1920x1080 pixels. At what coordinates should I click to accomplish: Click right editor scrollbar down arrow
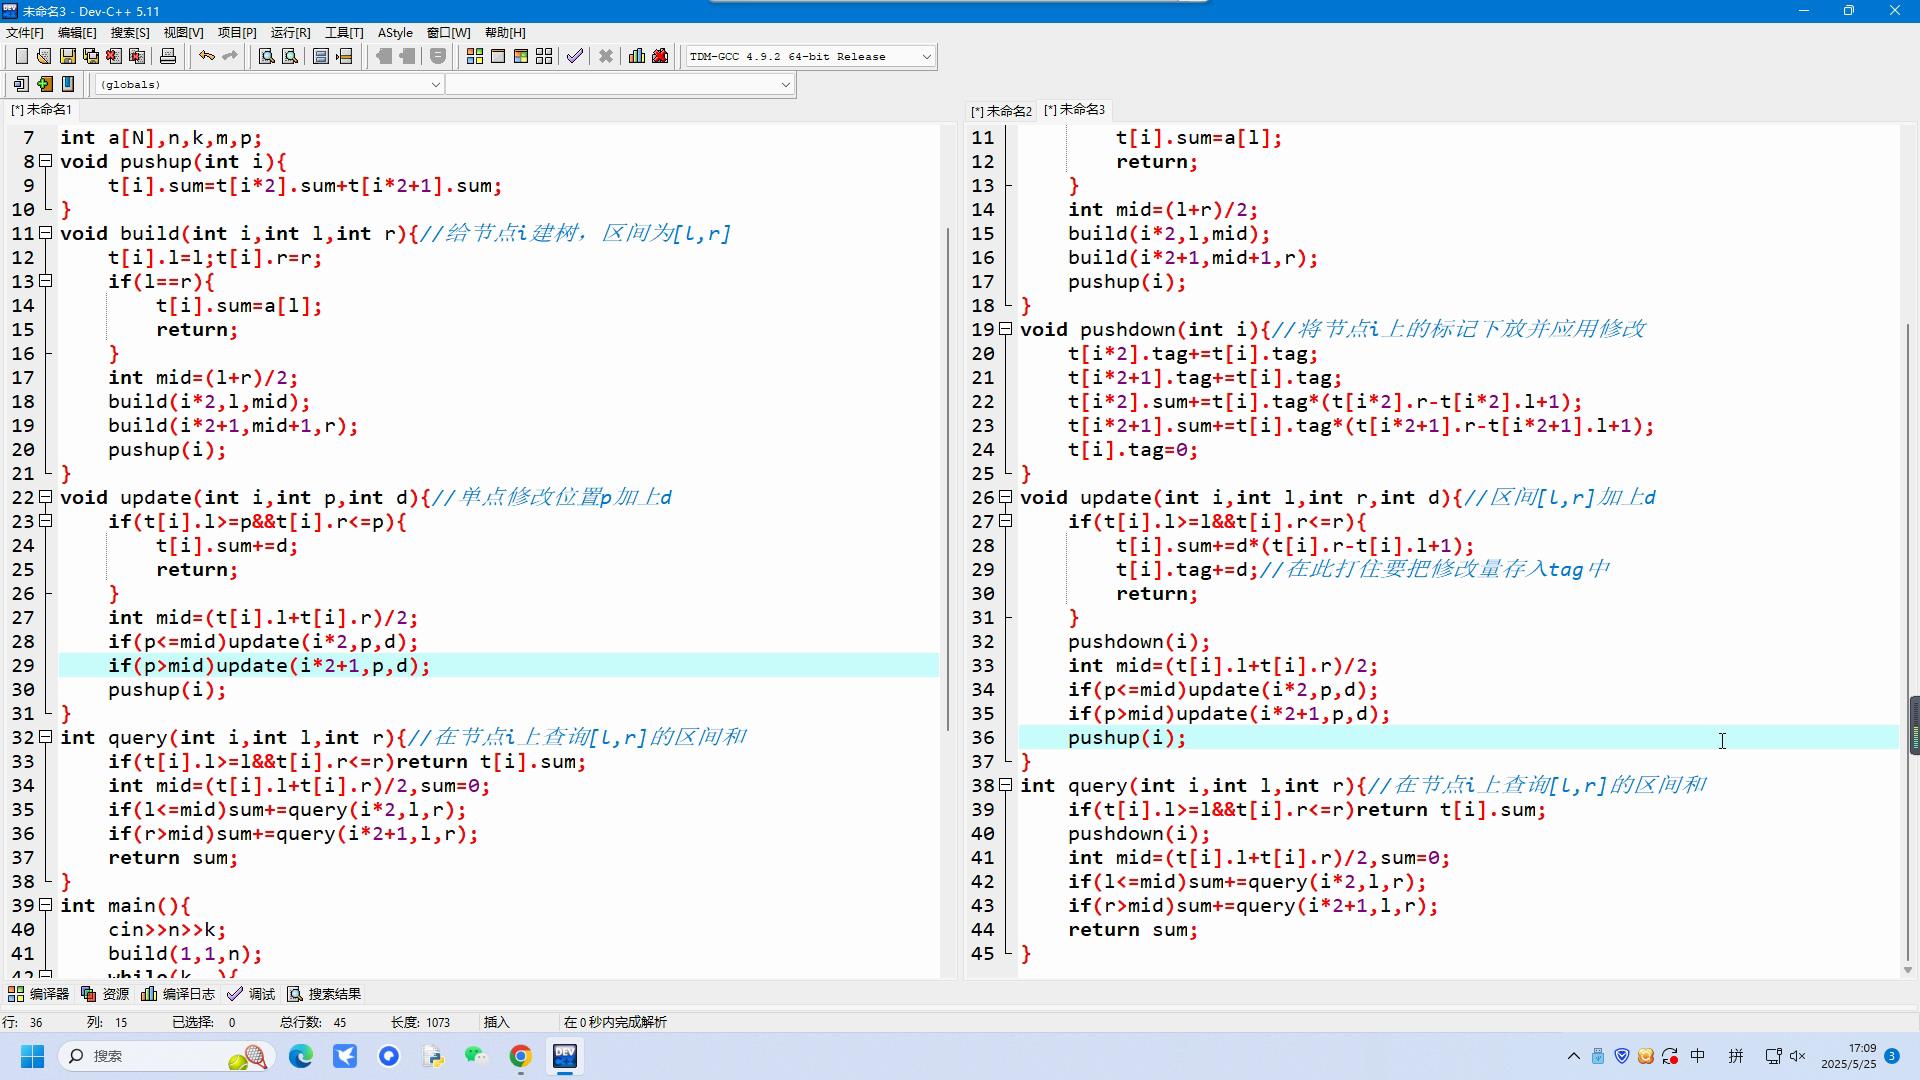1907,970
